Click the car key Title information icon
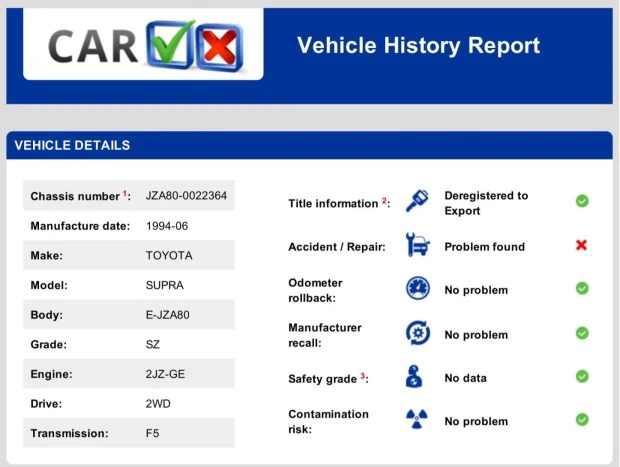 coord(417,200)
